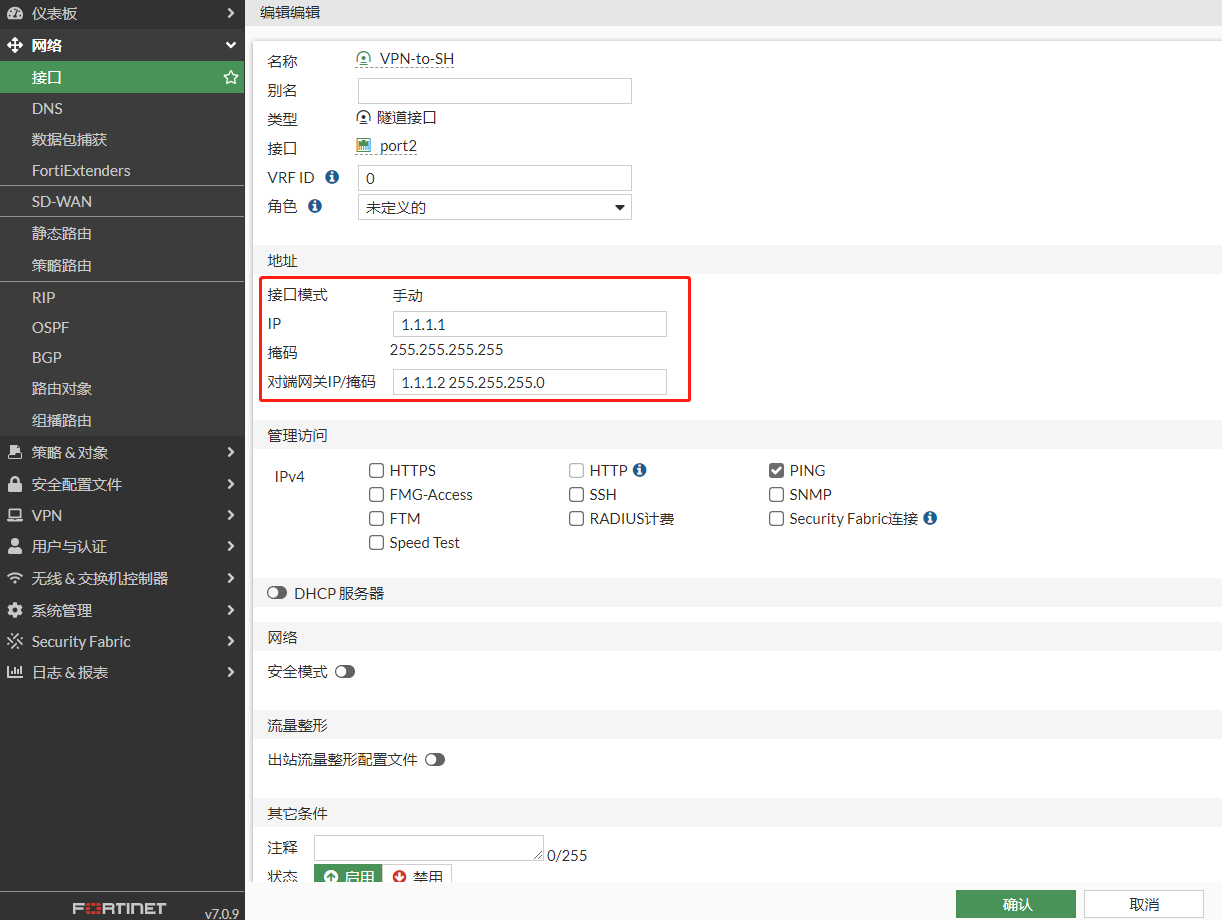Toggle the DHCP 服务器 switch
Screen dimensions: 1222x920
[x=277, y=593]
